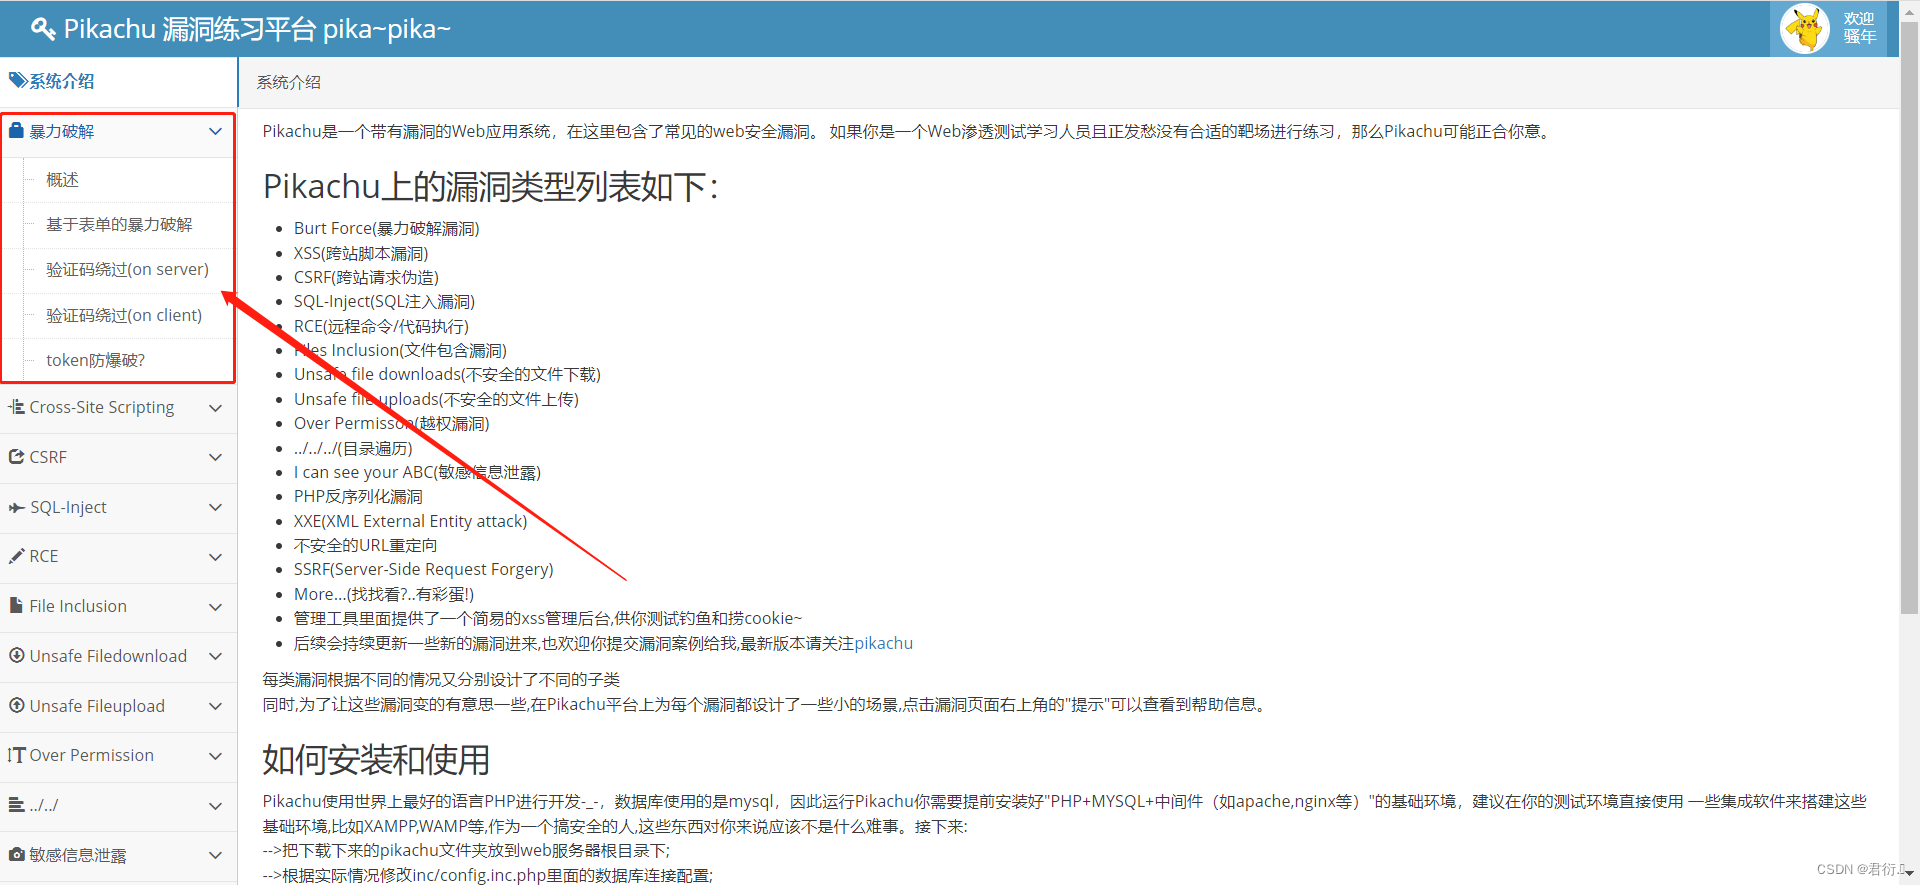This screenshot has height=885, width=1920.
Task: Select 基于表单的暴力破解 submenu item
Action: pos(119,225)
